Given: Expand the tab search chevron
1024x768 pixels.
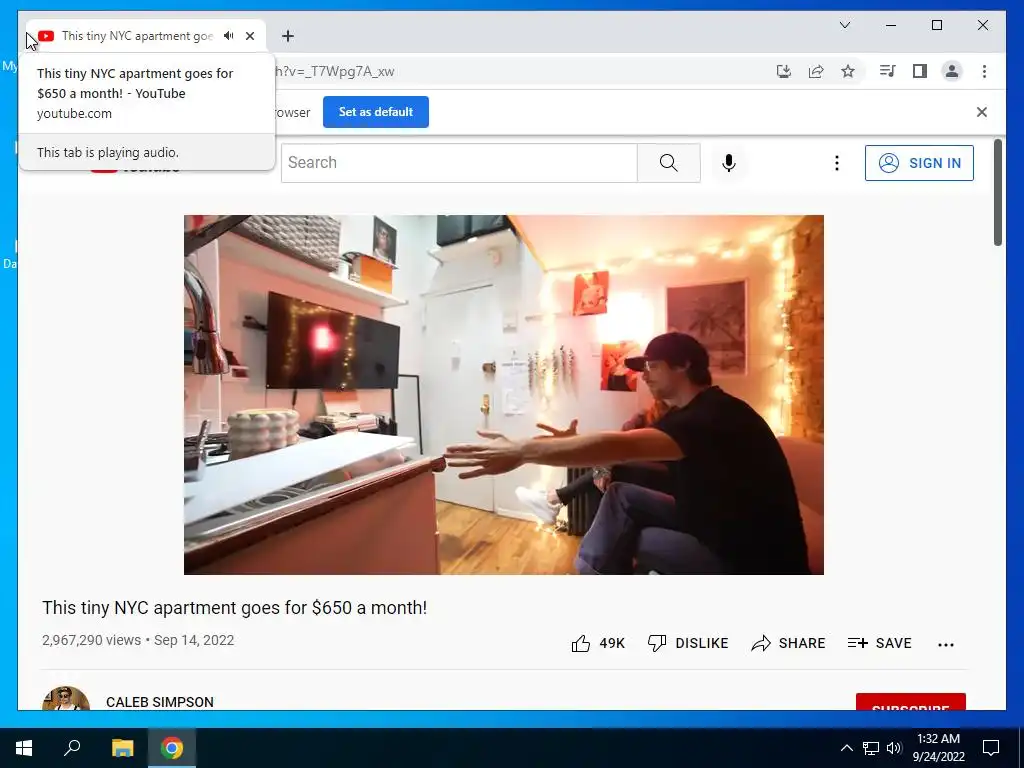Looking at the screenshot, I should [x=844, y=25].
